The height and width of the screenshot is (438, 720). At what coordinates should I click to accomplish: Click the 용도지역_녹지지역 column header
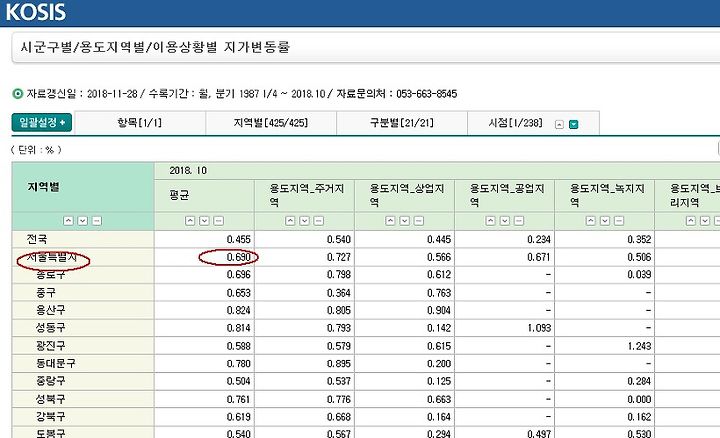[605, 196]
